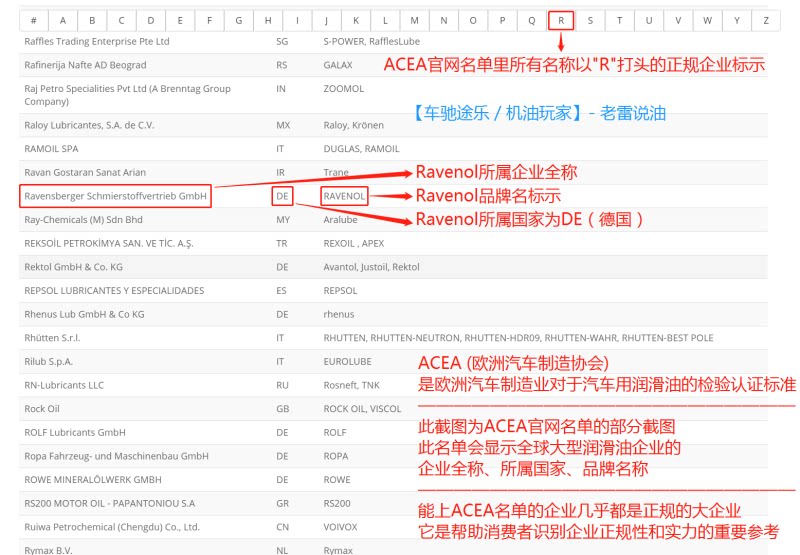
Task: Click Ray-Chemicals (M) Sdn Bhd name
Action: (x=83, y=220)
